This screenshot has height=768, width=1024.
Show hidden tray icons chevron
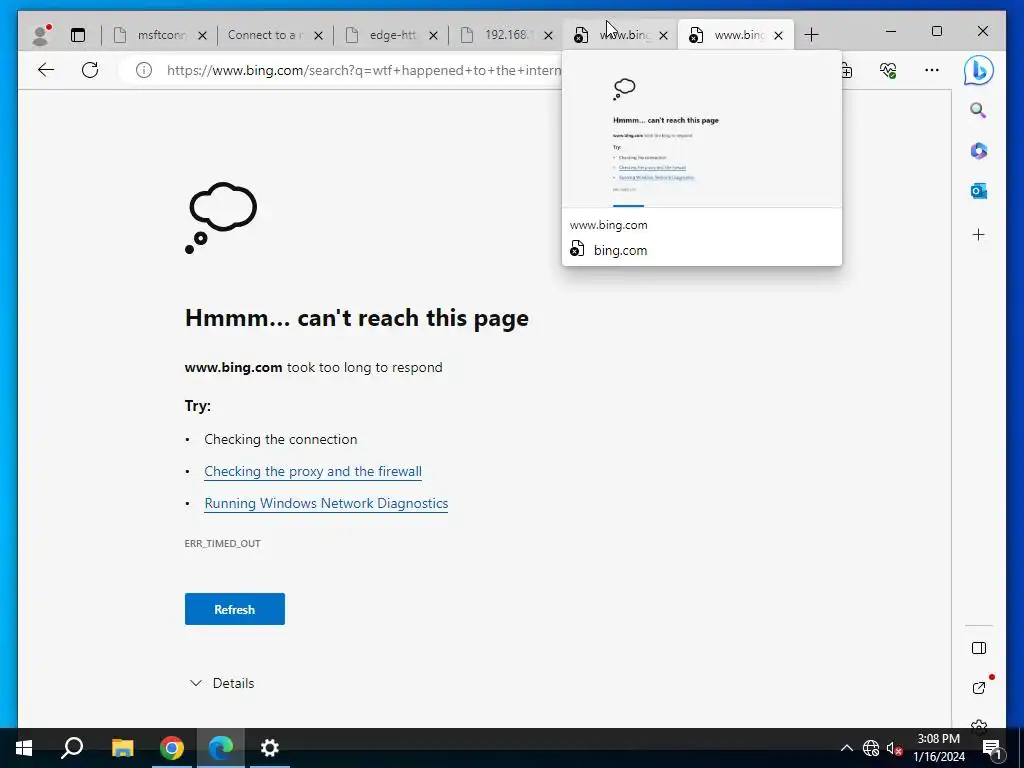tap(846, 748)
